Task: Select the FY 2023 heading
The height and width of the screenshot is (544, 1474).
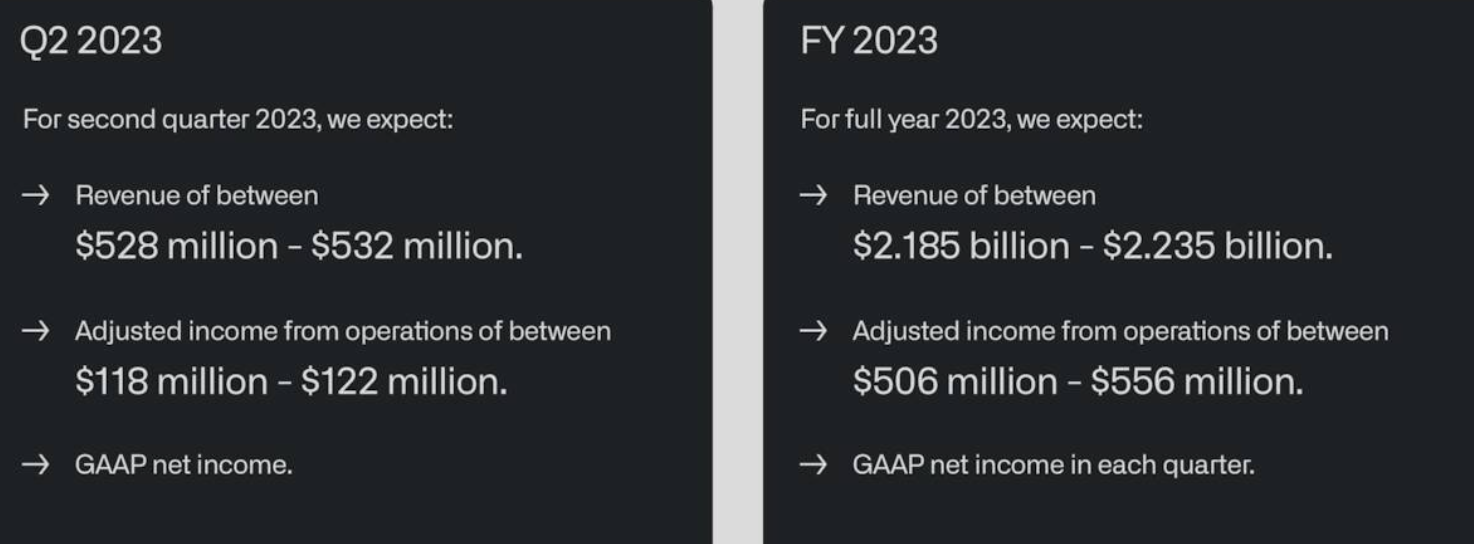Action: point(869,41)
